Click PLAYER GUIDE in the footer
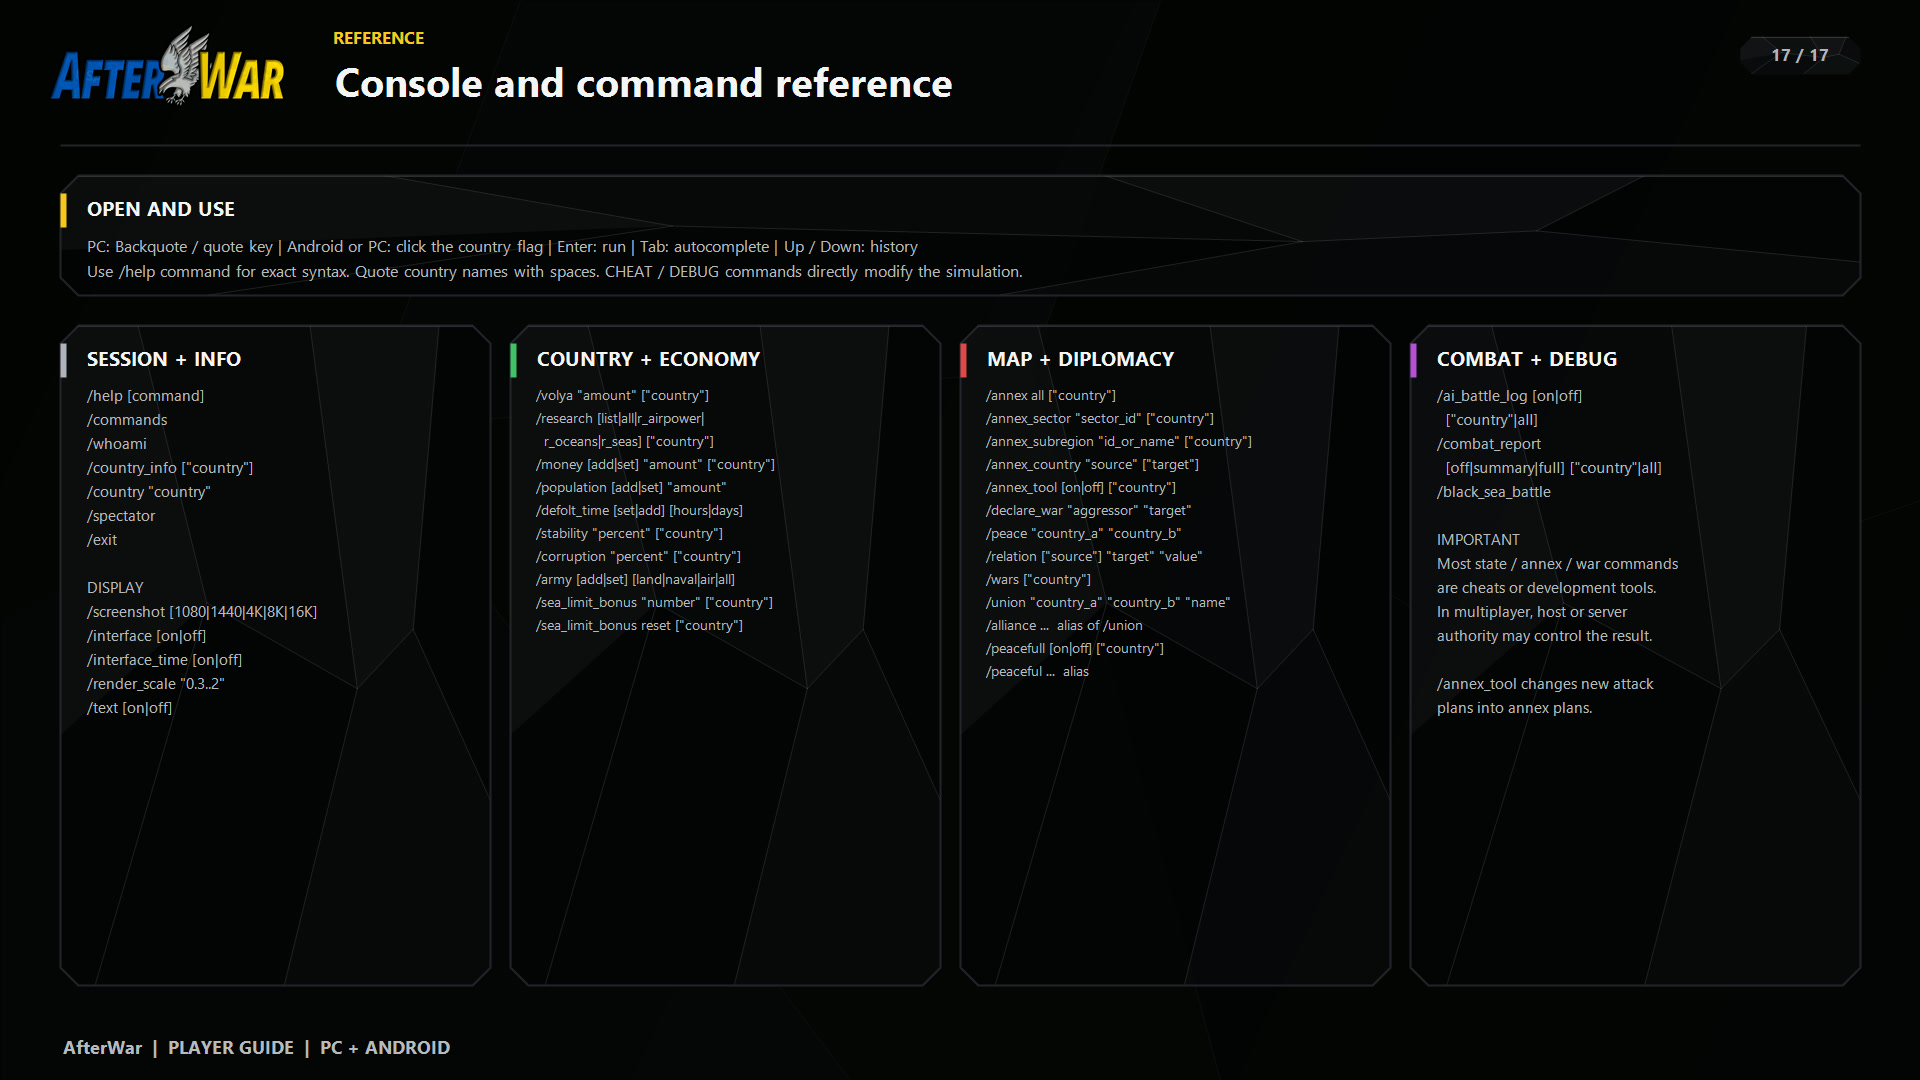This screenshot has height=1080, width=1920. (x=231, y=1048)
